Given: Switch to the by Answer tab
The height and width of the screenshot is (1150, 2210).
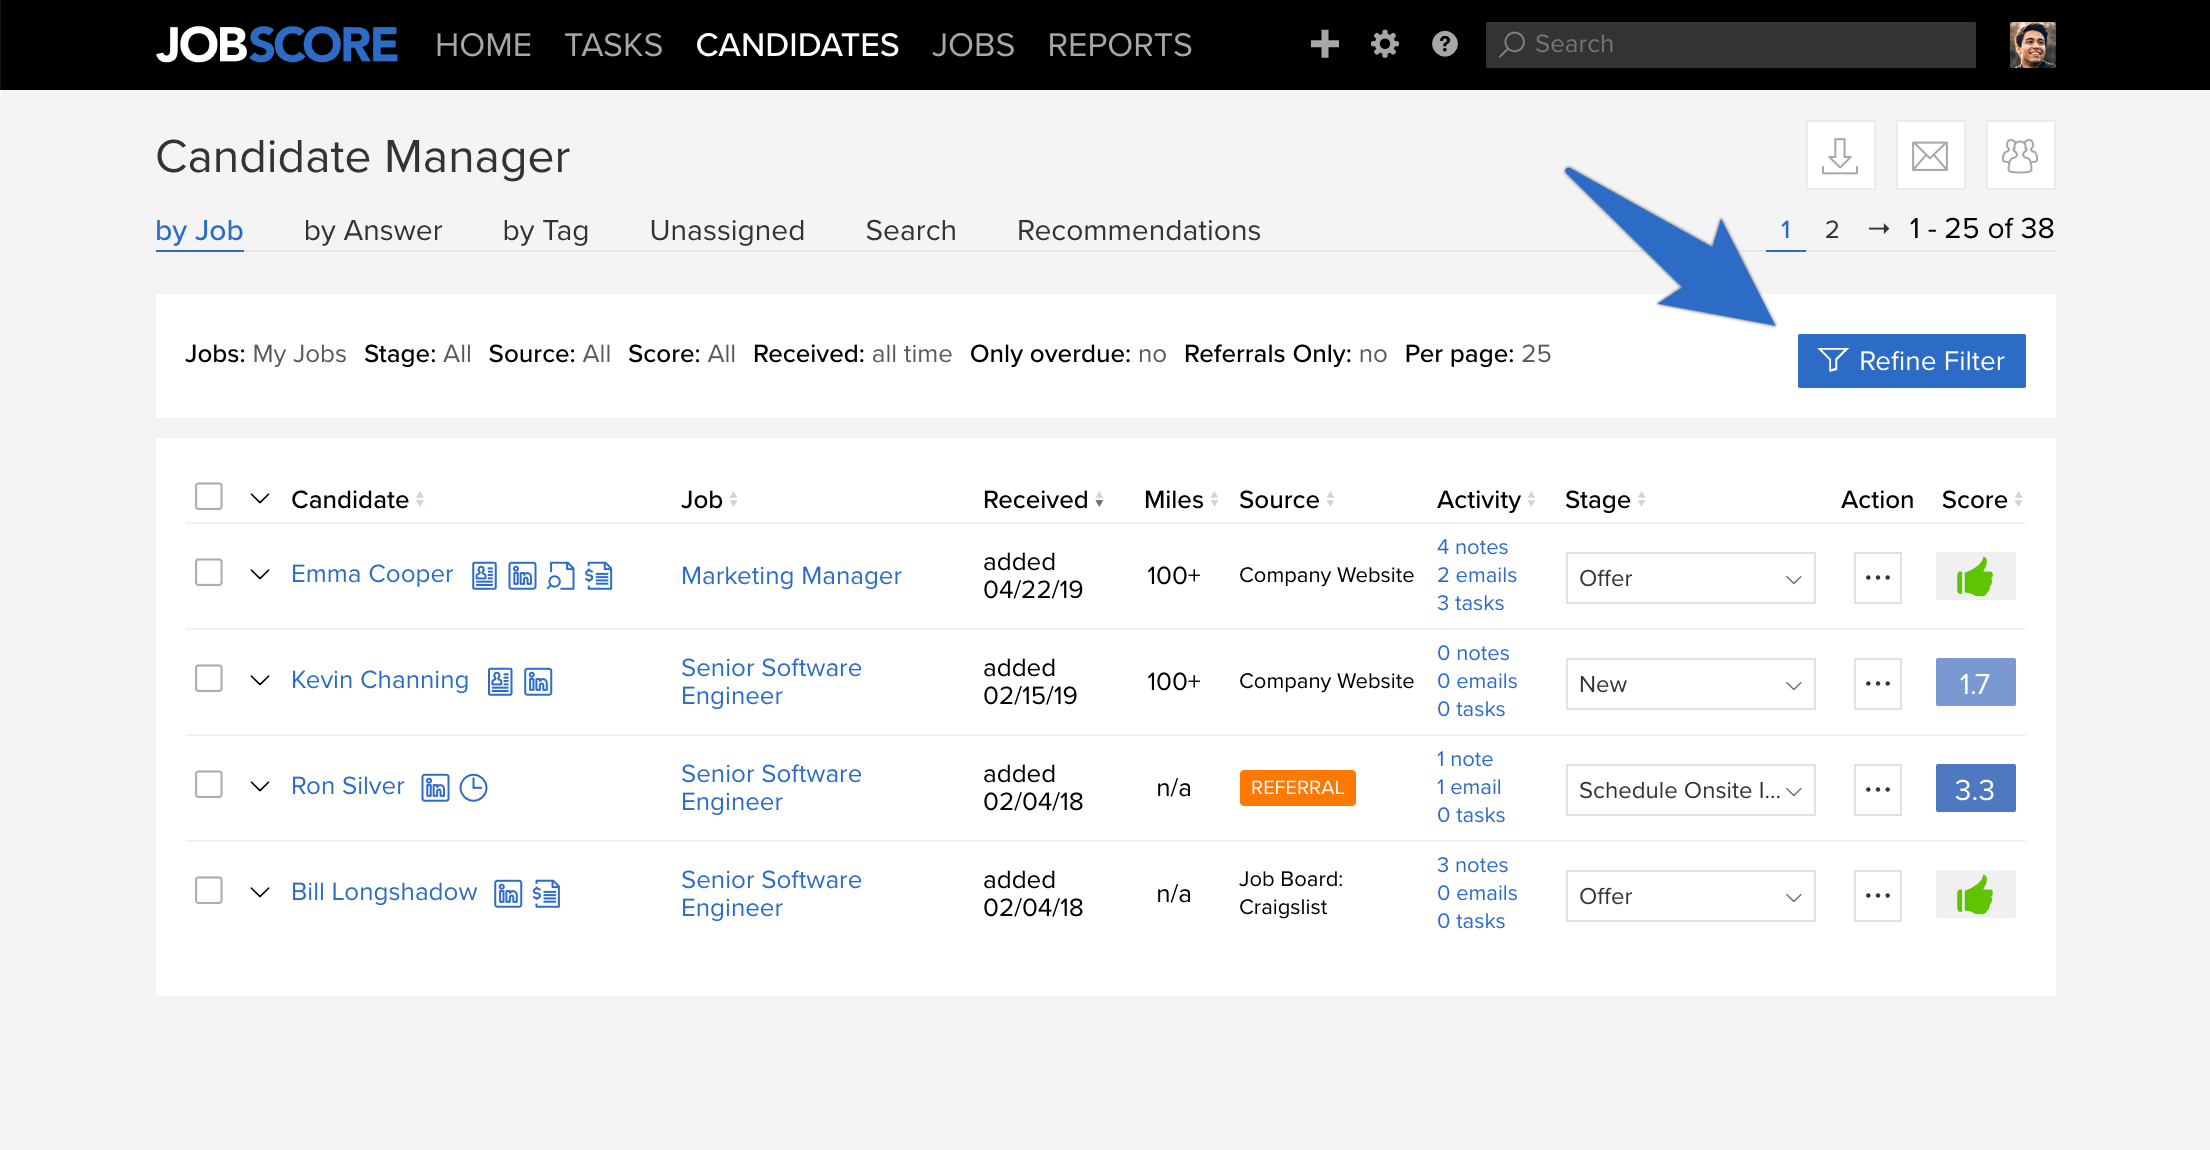Looking at the screenshot, I should coord(373,230).
